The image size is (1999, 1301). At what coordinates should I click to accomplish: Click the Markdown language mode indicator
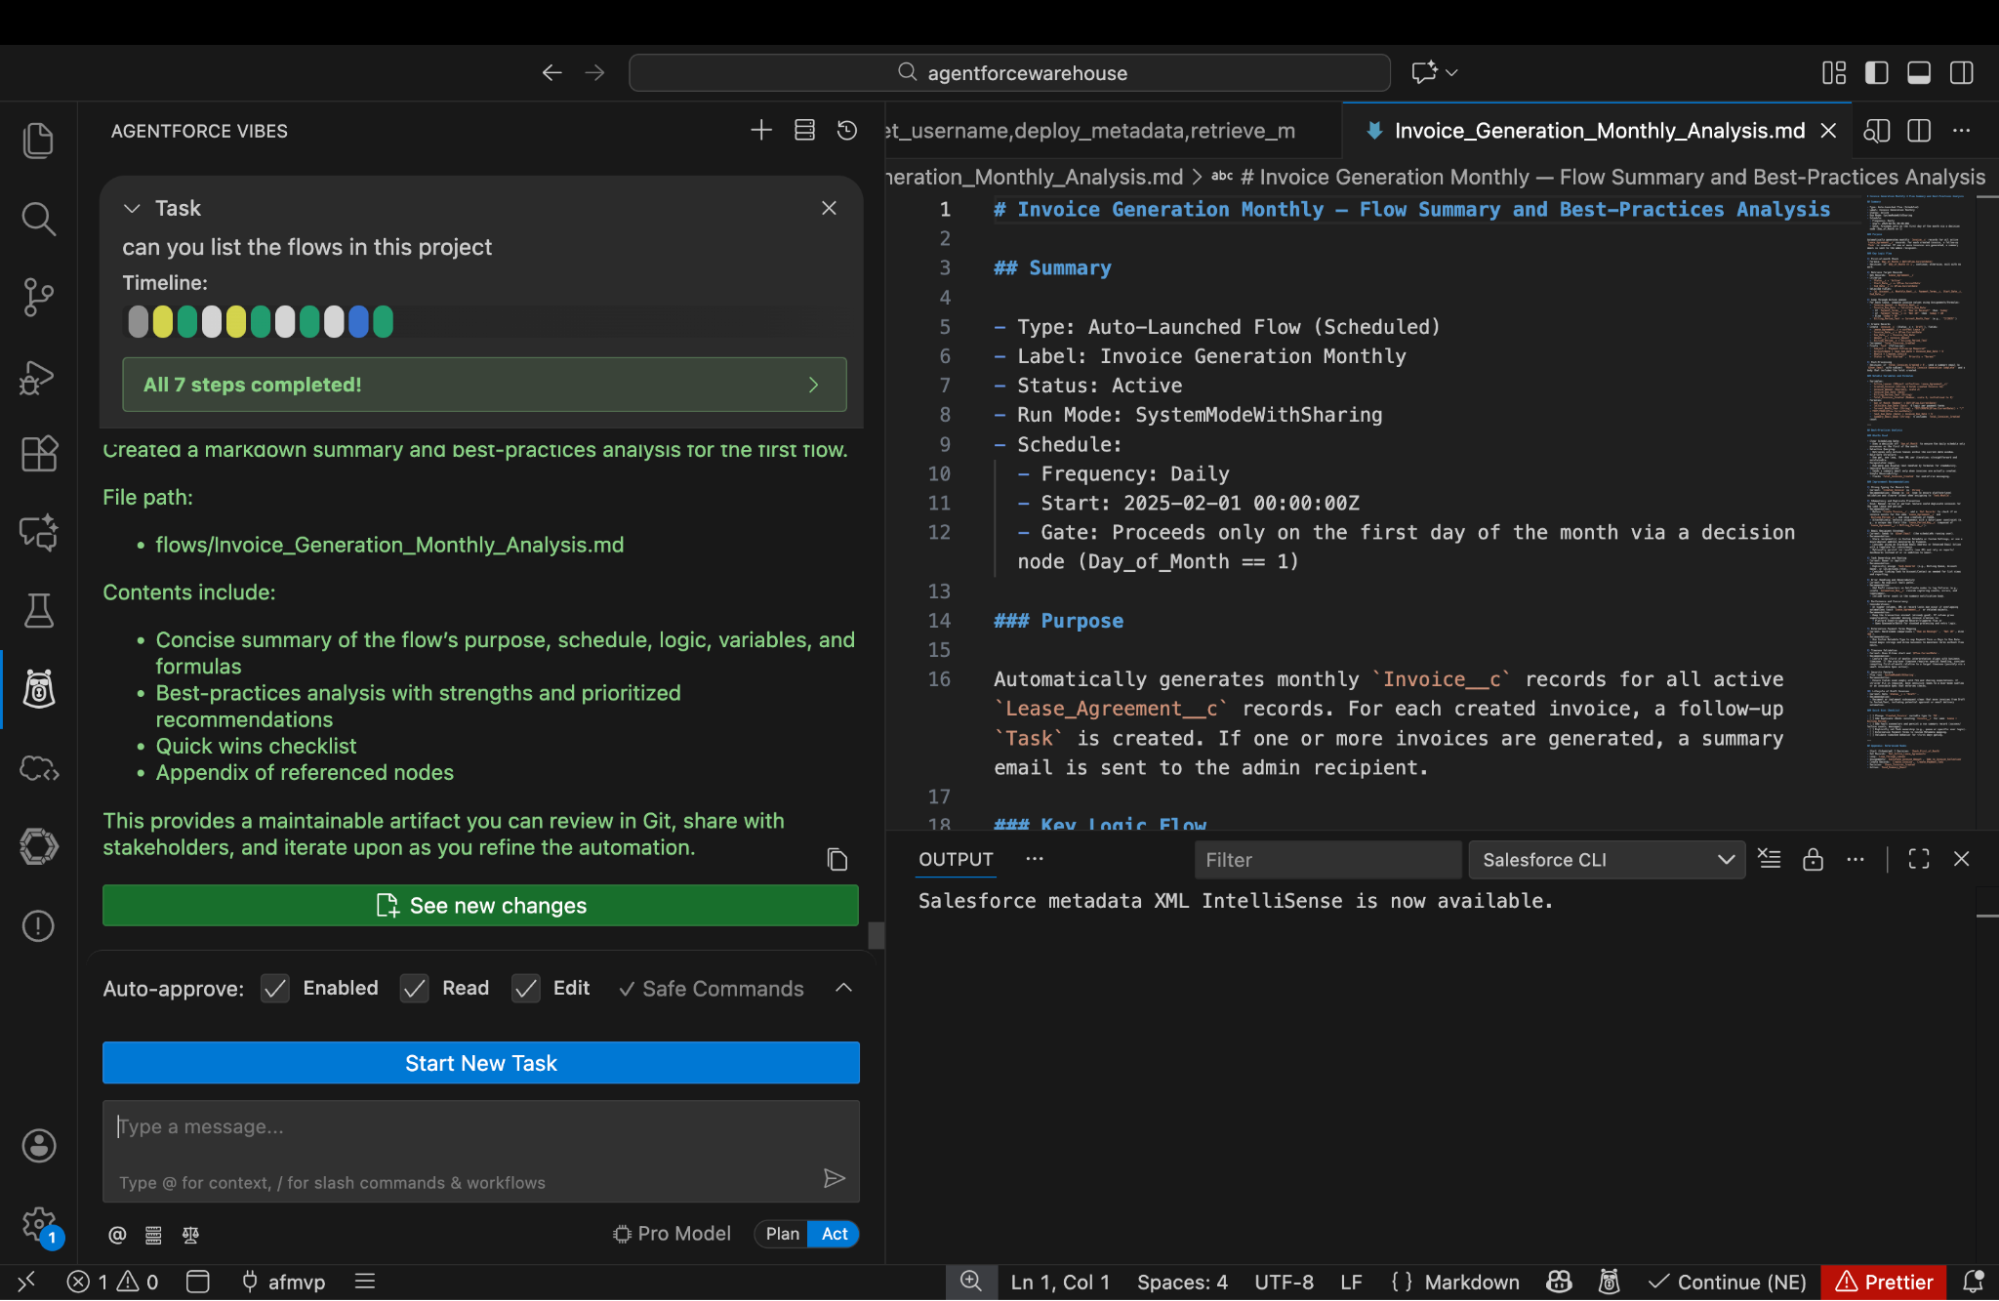pyautogui.click(x=1470, y=1281)
